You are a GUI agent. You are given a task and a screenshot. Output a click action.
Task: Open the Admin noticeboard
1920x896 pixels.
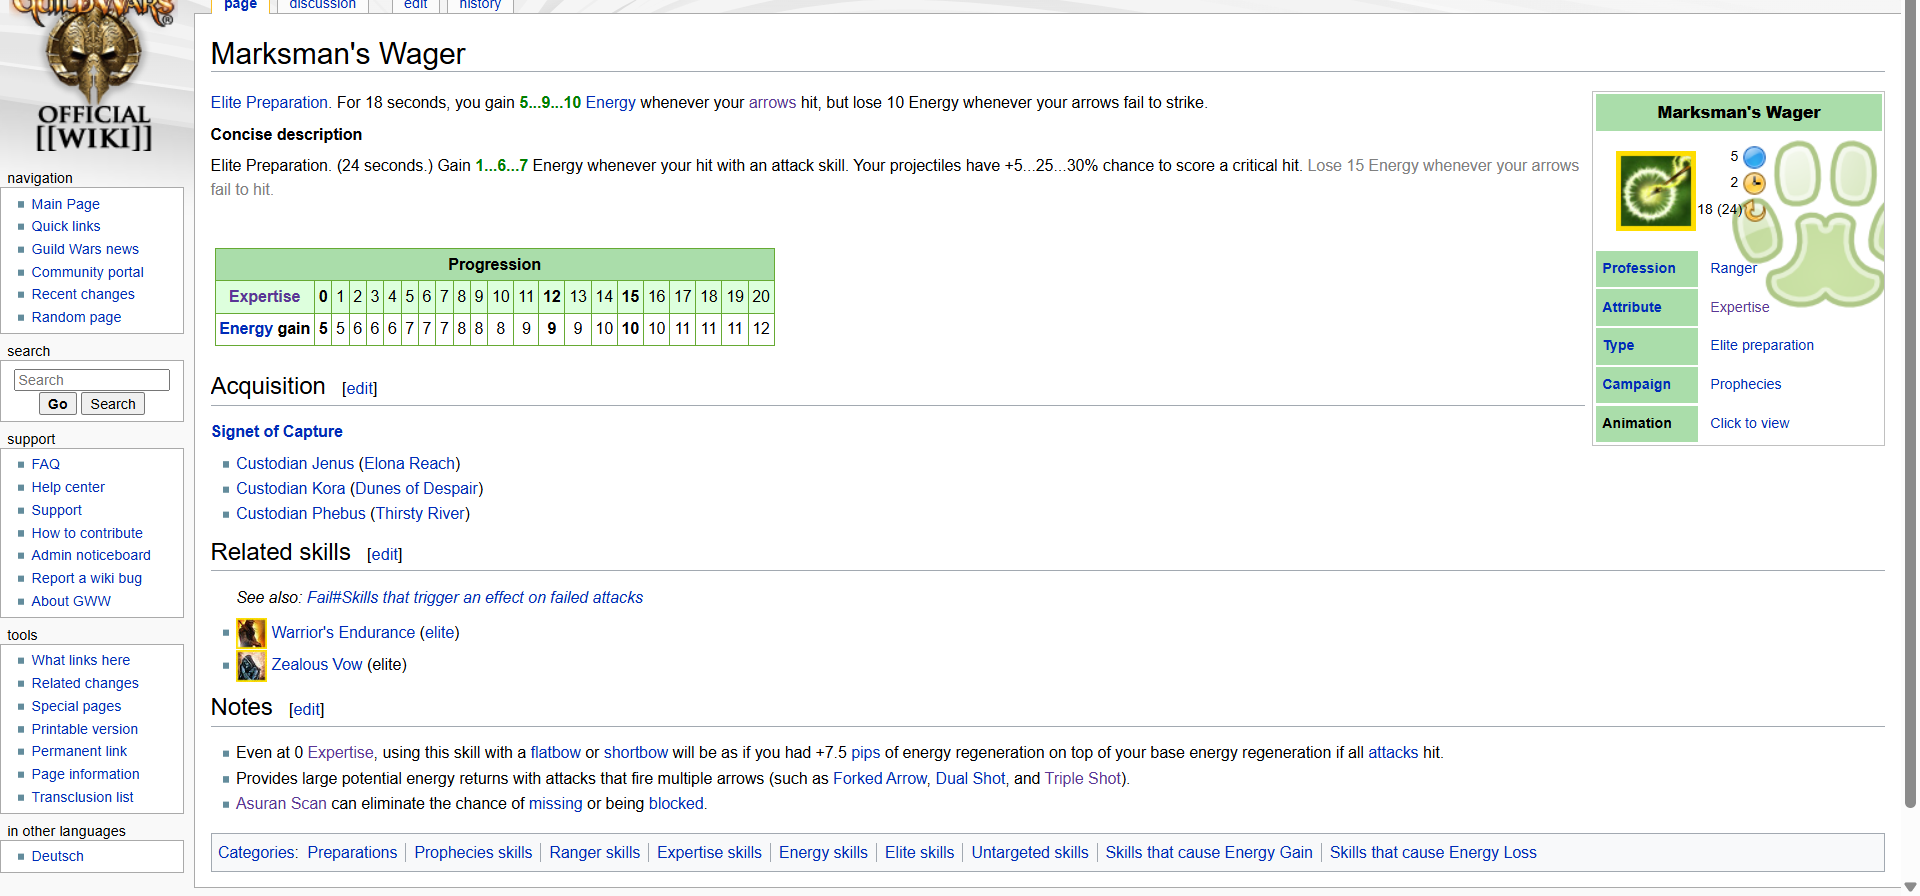(x=91, y=555)
